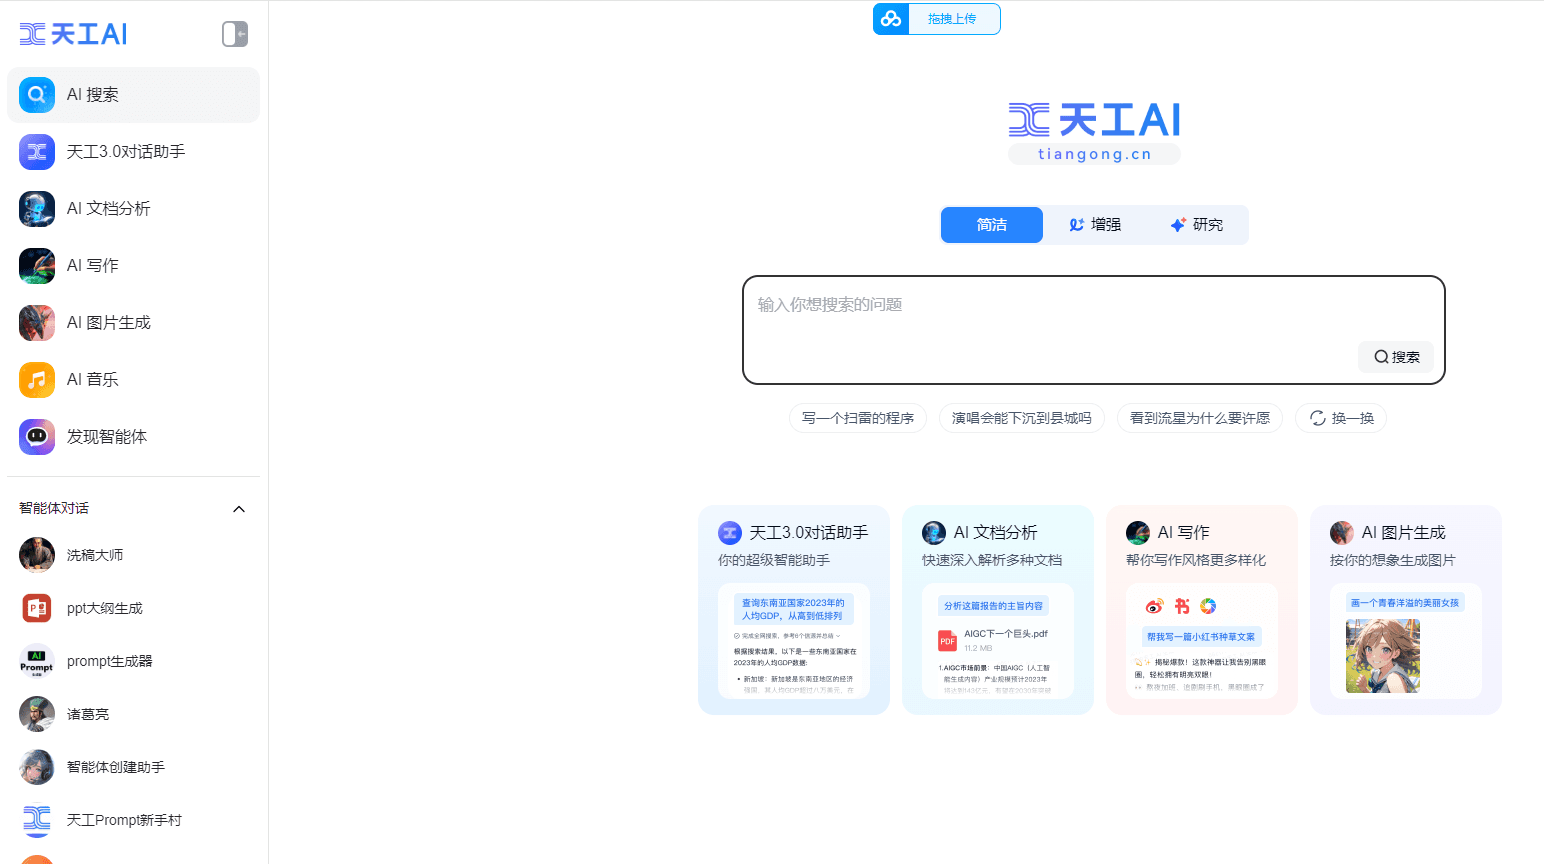Click the avatar icon on AI 图片生成 card

[1342, 533]
